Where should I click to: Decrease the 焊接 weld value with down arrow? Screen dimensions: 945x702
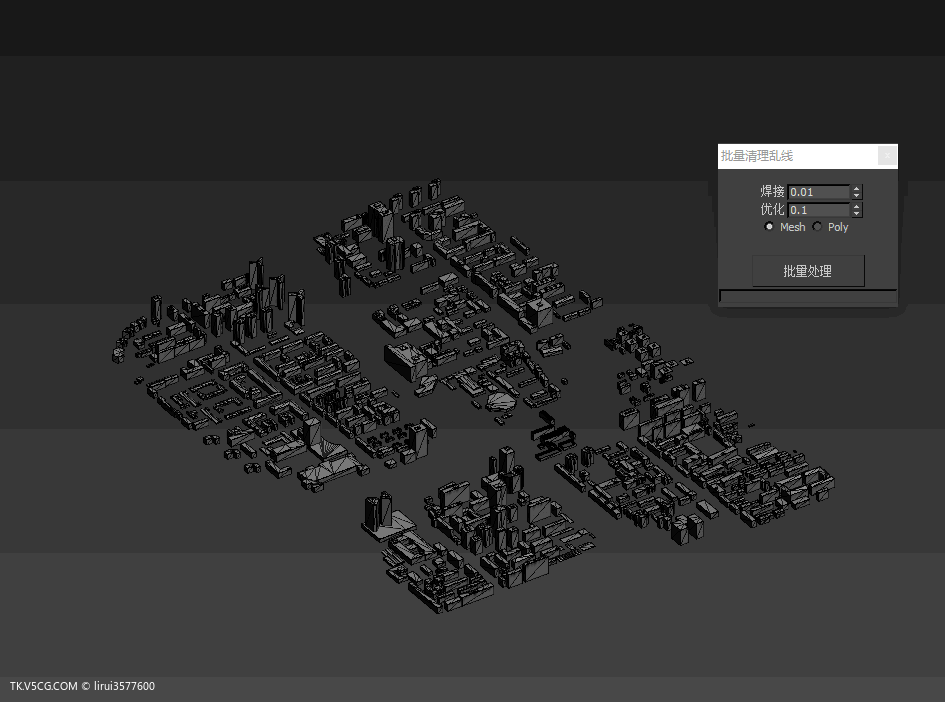tap(857, 196)
